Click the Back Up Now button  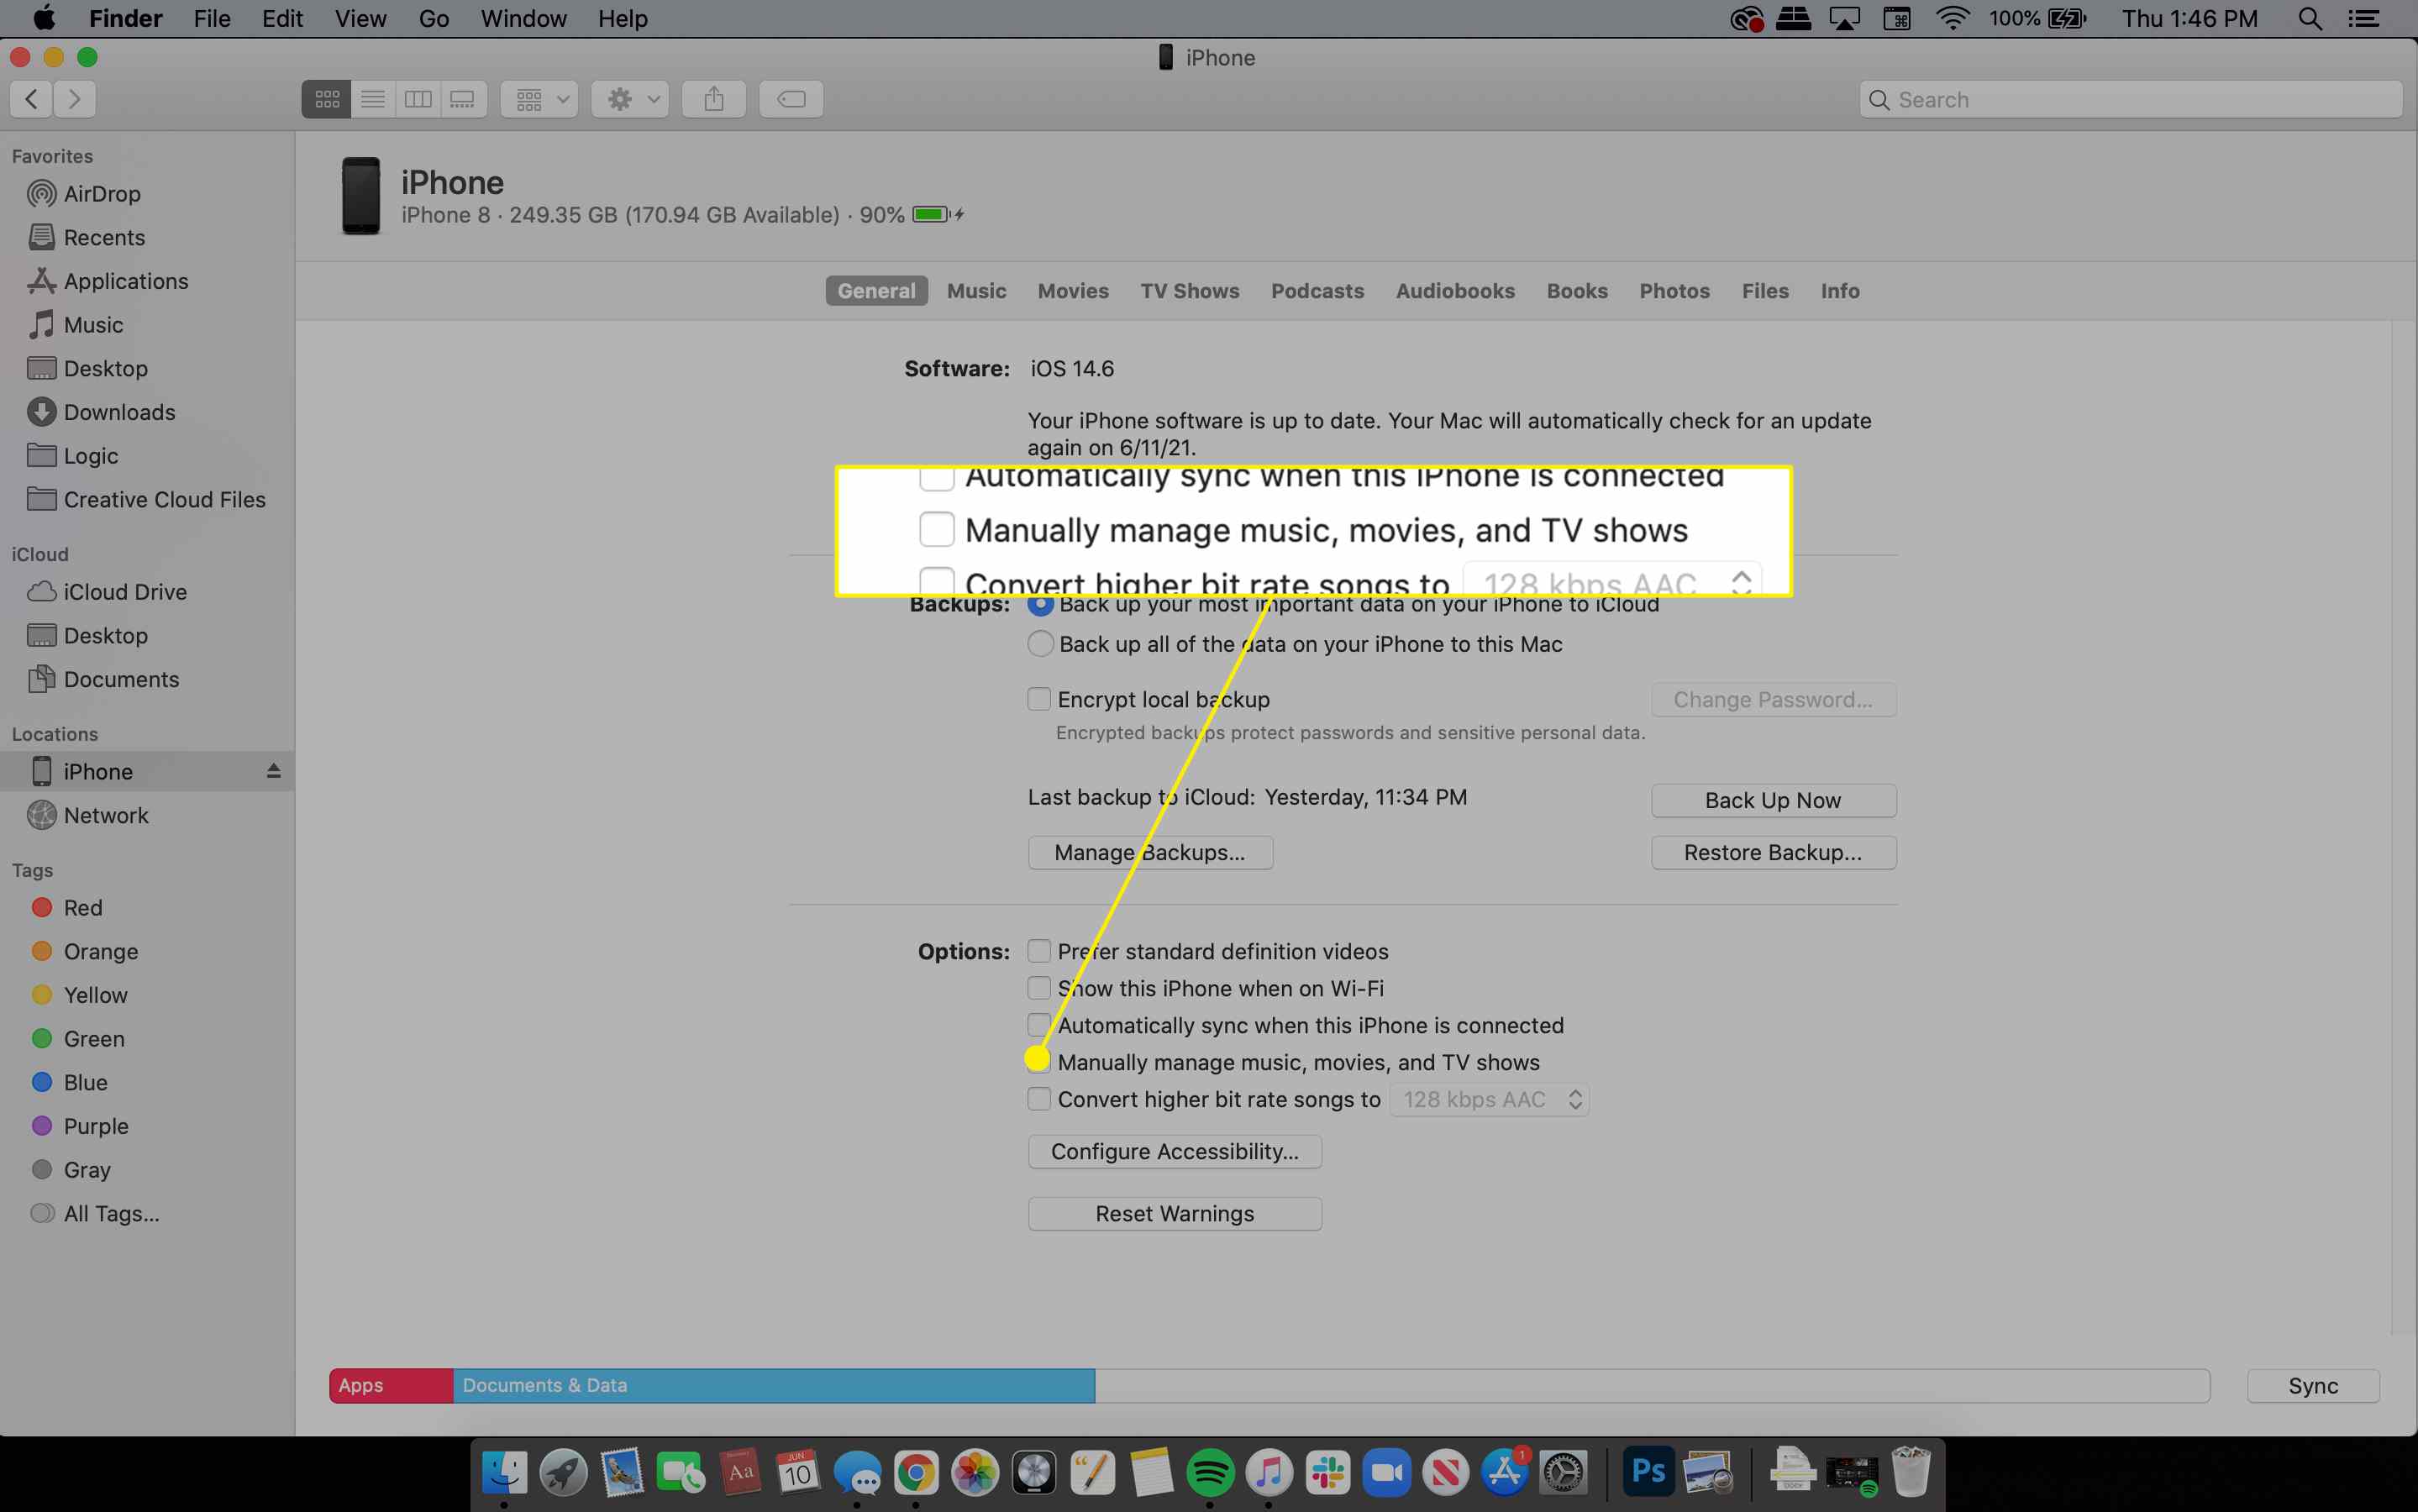(1773, 800)
